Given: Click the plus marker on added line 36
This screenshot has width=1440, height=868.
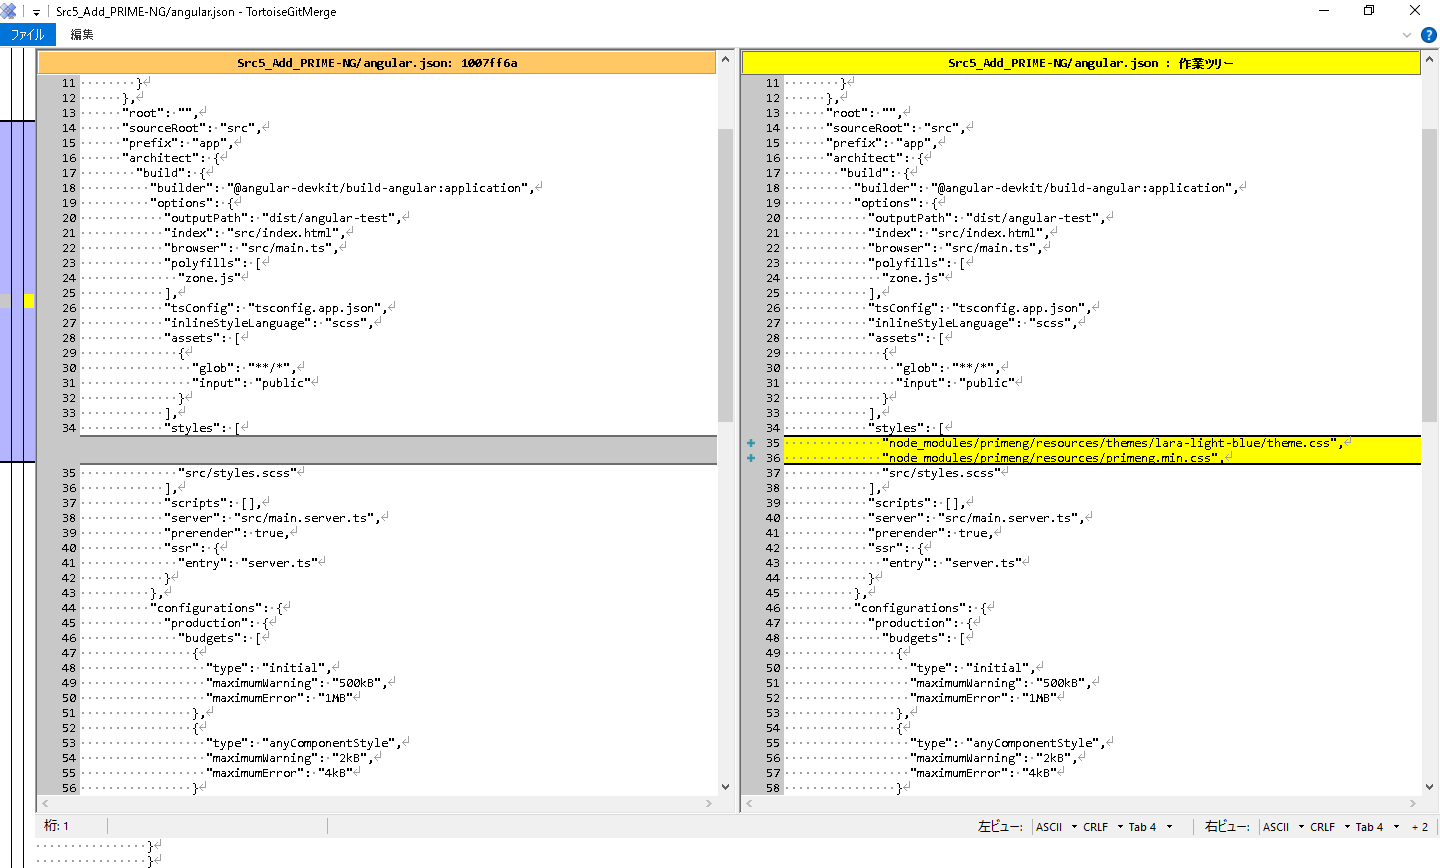Looking at the screenshot, I should [750, 458].
